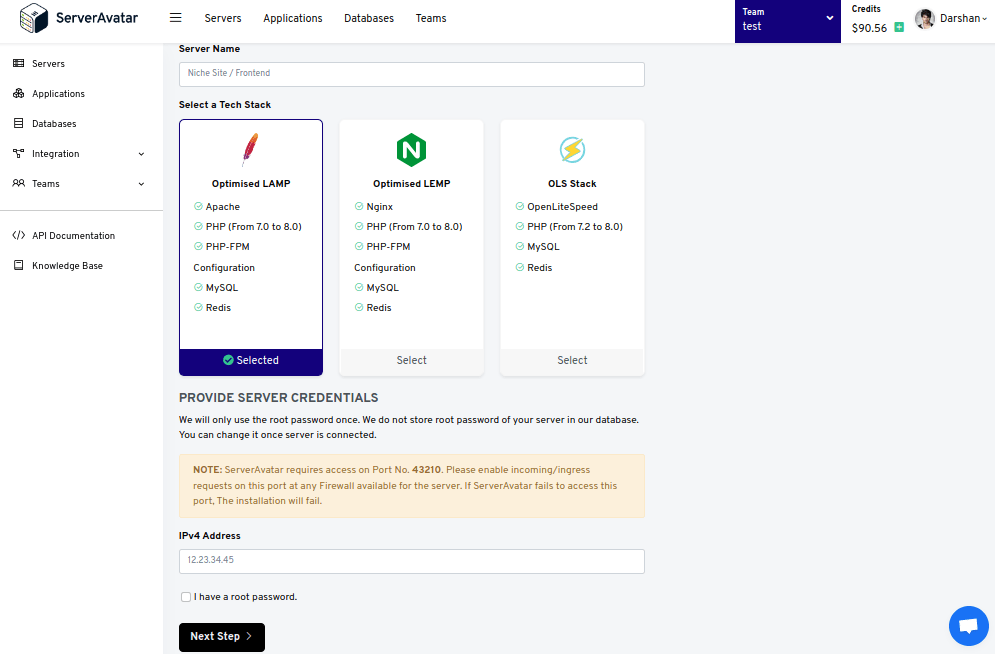Click the Darshan profile avatar
This screenshot has height=654, width=995.
(925, 19)
